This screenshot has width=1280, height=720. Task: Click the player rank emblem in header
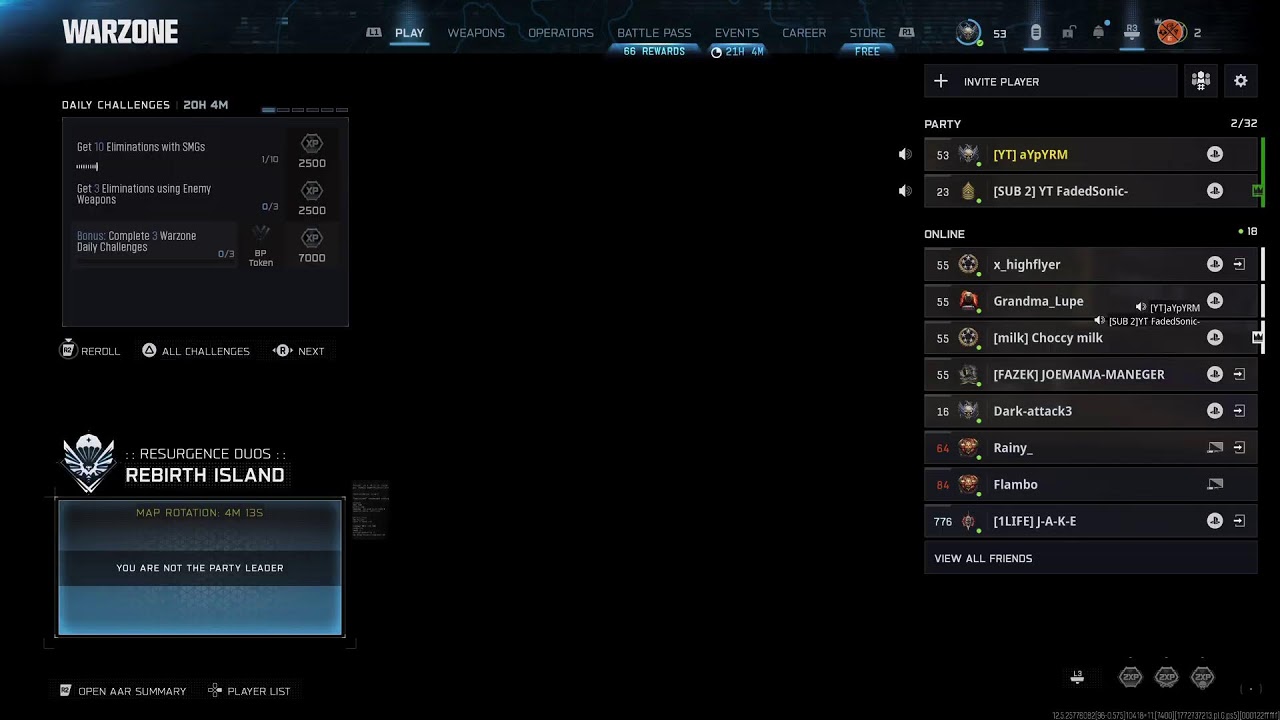(968, 32)
